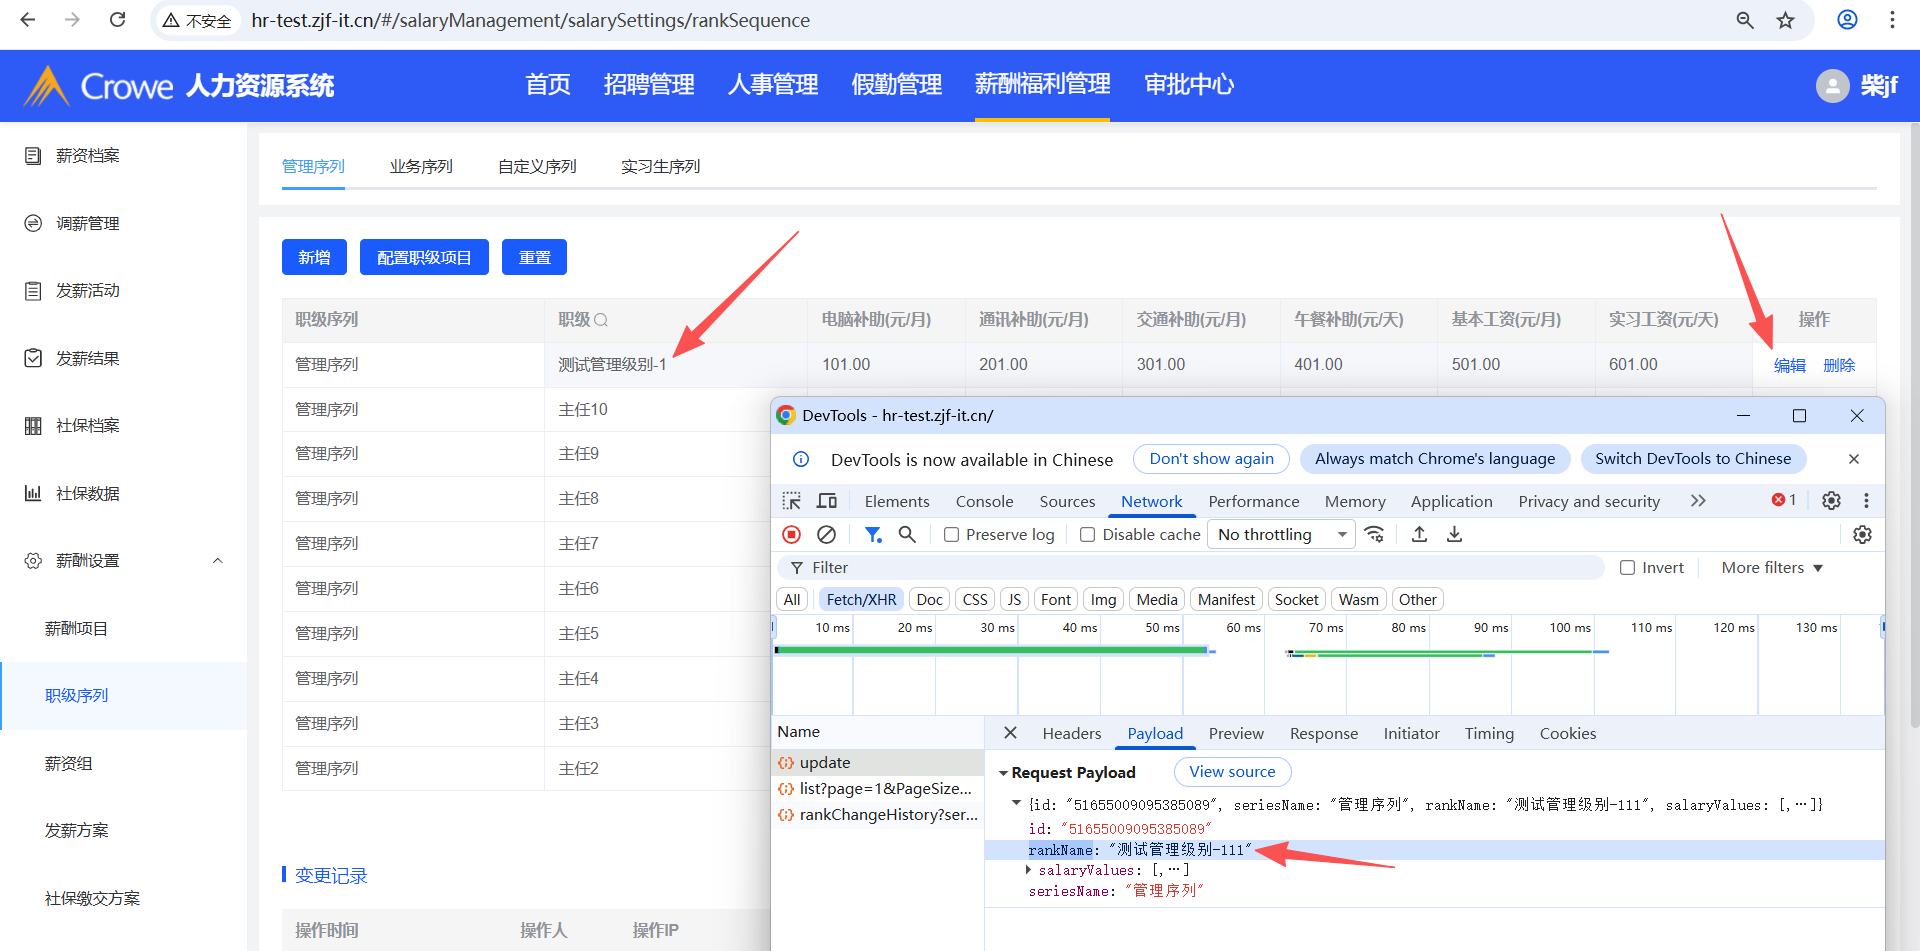Click the import HAR upload icon

click(1419, 535)
